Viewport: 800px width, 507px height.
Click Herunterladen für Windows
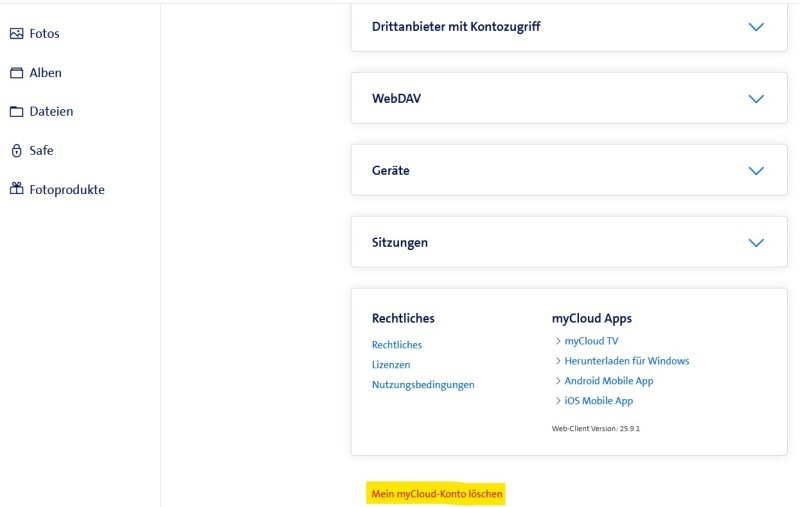point(626,361)
